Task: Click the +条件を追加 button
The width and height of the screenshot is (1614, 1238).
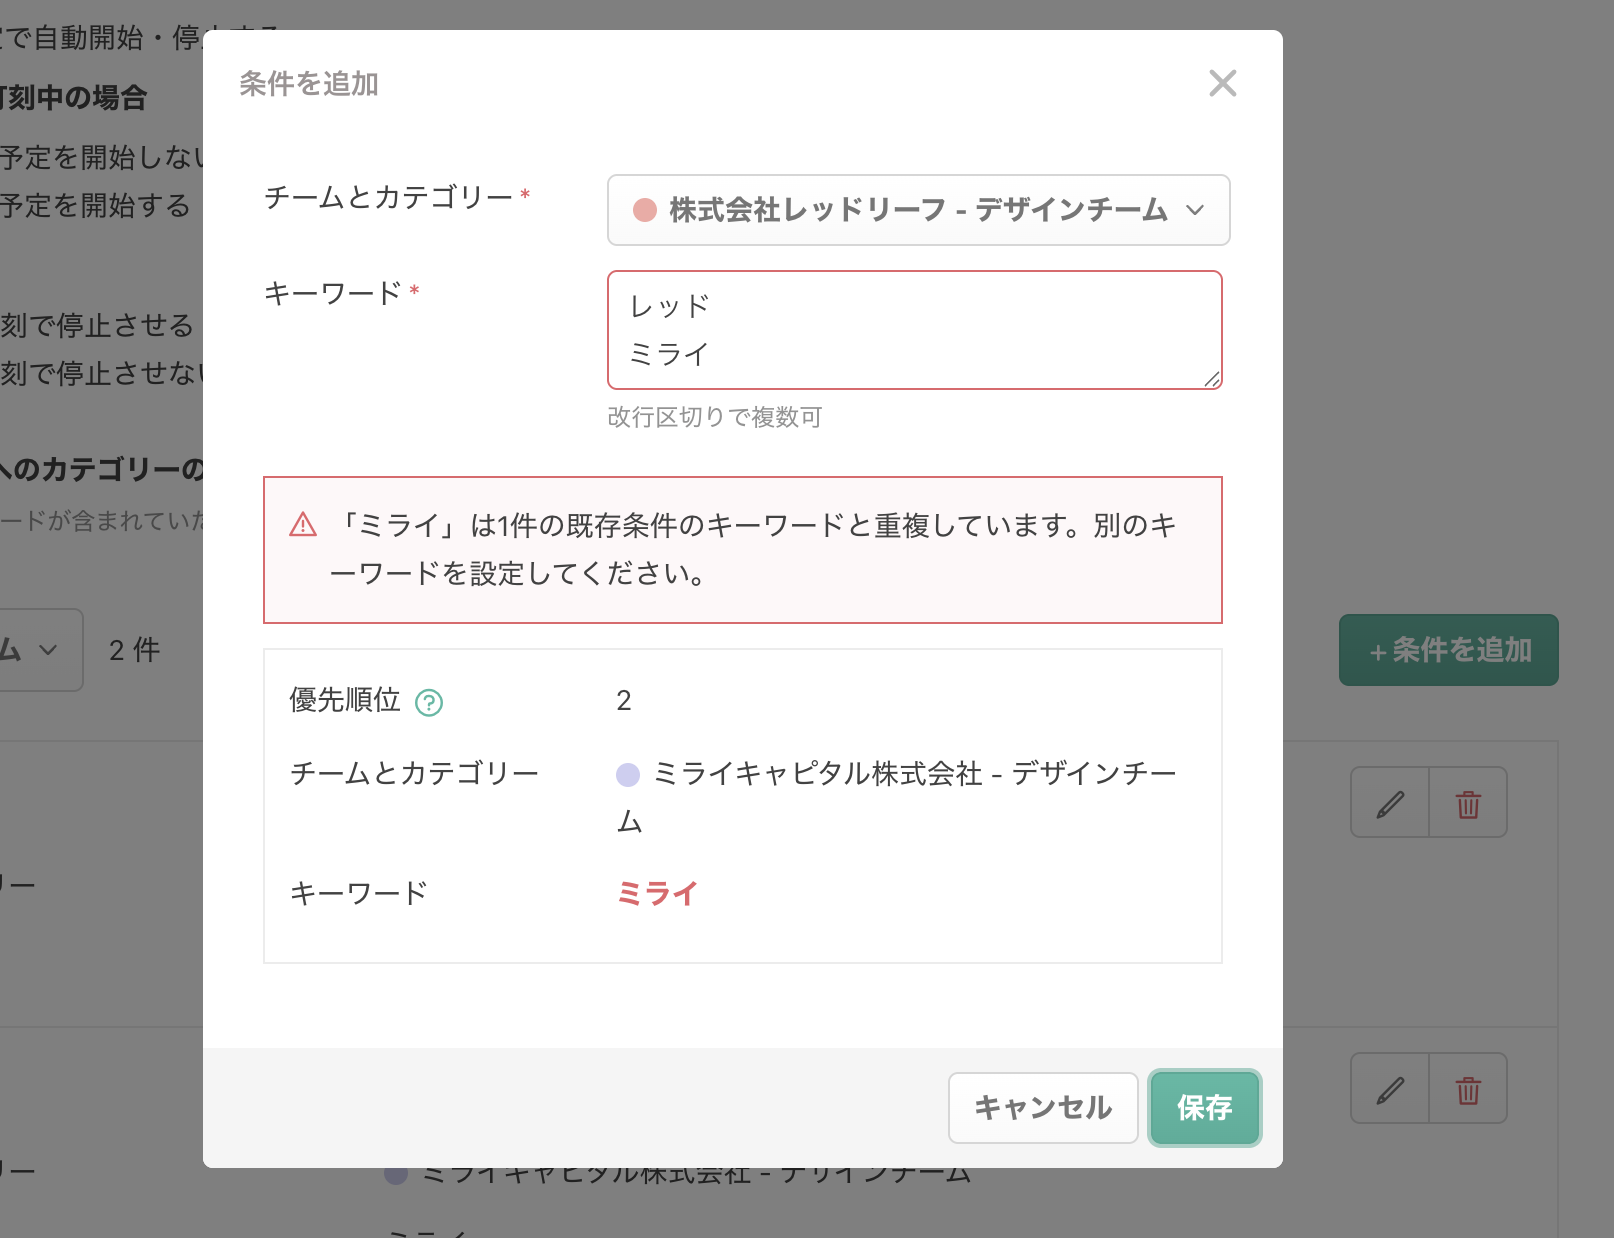Action: pyautogui.click(x=1448, y=650)
